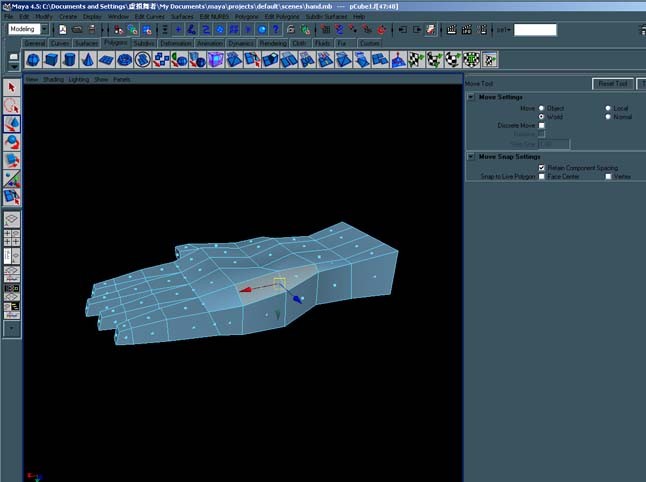
Task: Collapse the Move Snap Settings section
Action: tap(471, 157)
